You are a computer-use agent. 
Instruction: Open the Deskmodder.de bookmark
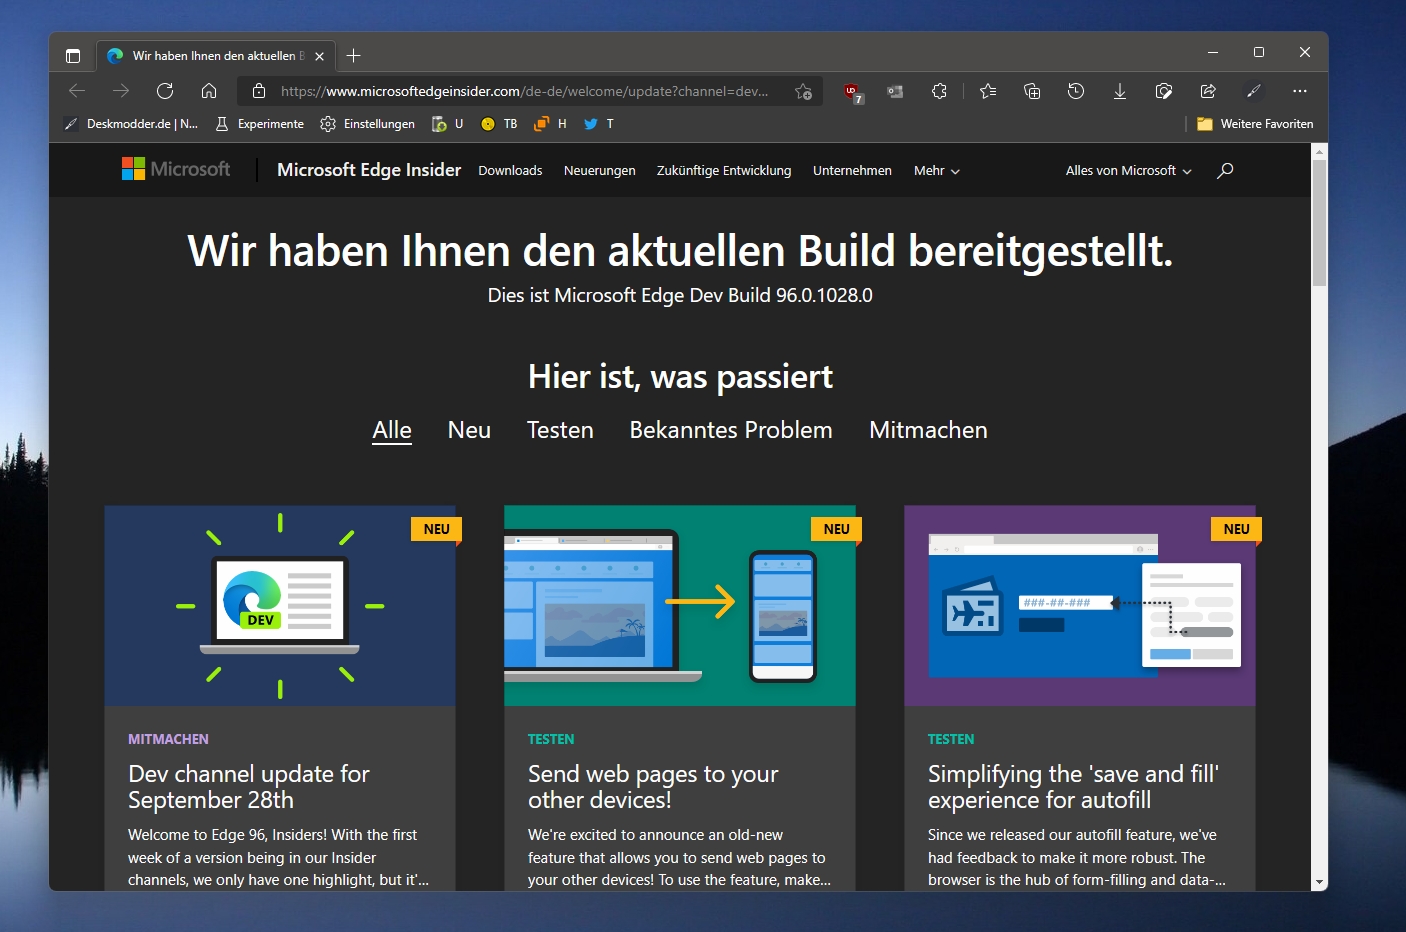[x=131, y=124]
